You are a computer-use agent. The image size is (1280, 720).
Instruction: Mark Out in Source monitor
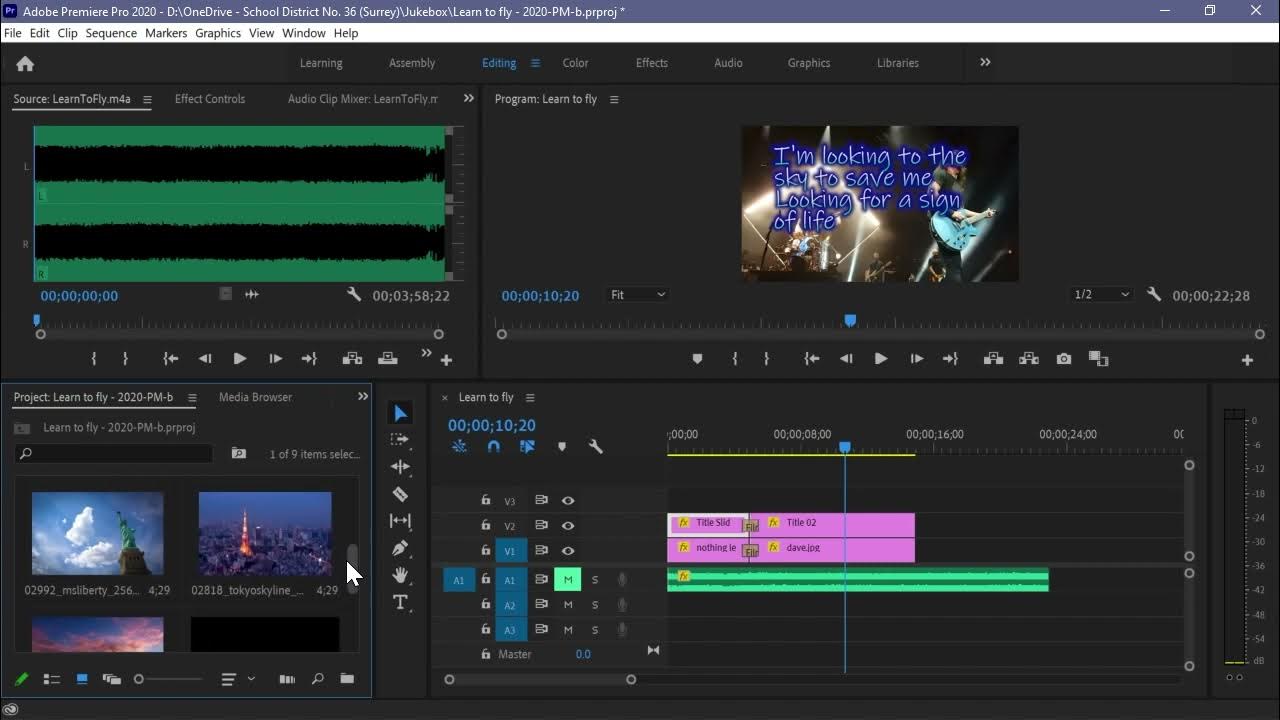point(125,359)
